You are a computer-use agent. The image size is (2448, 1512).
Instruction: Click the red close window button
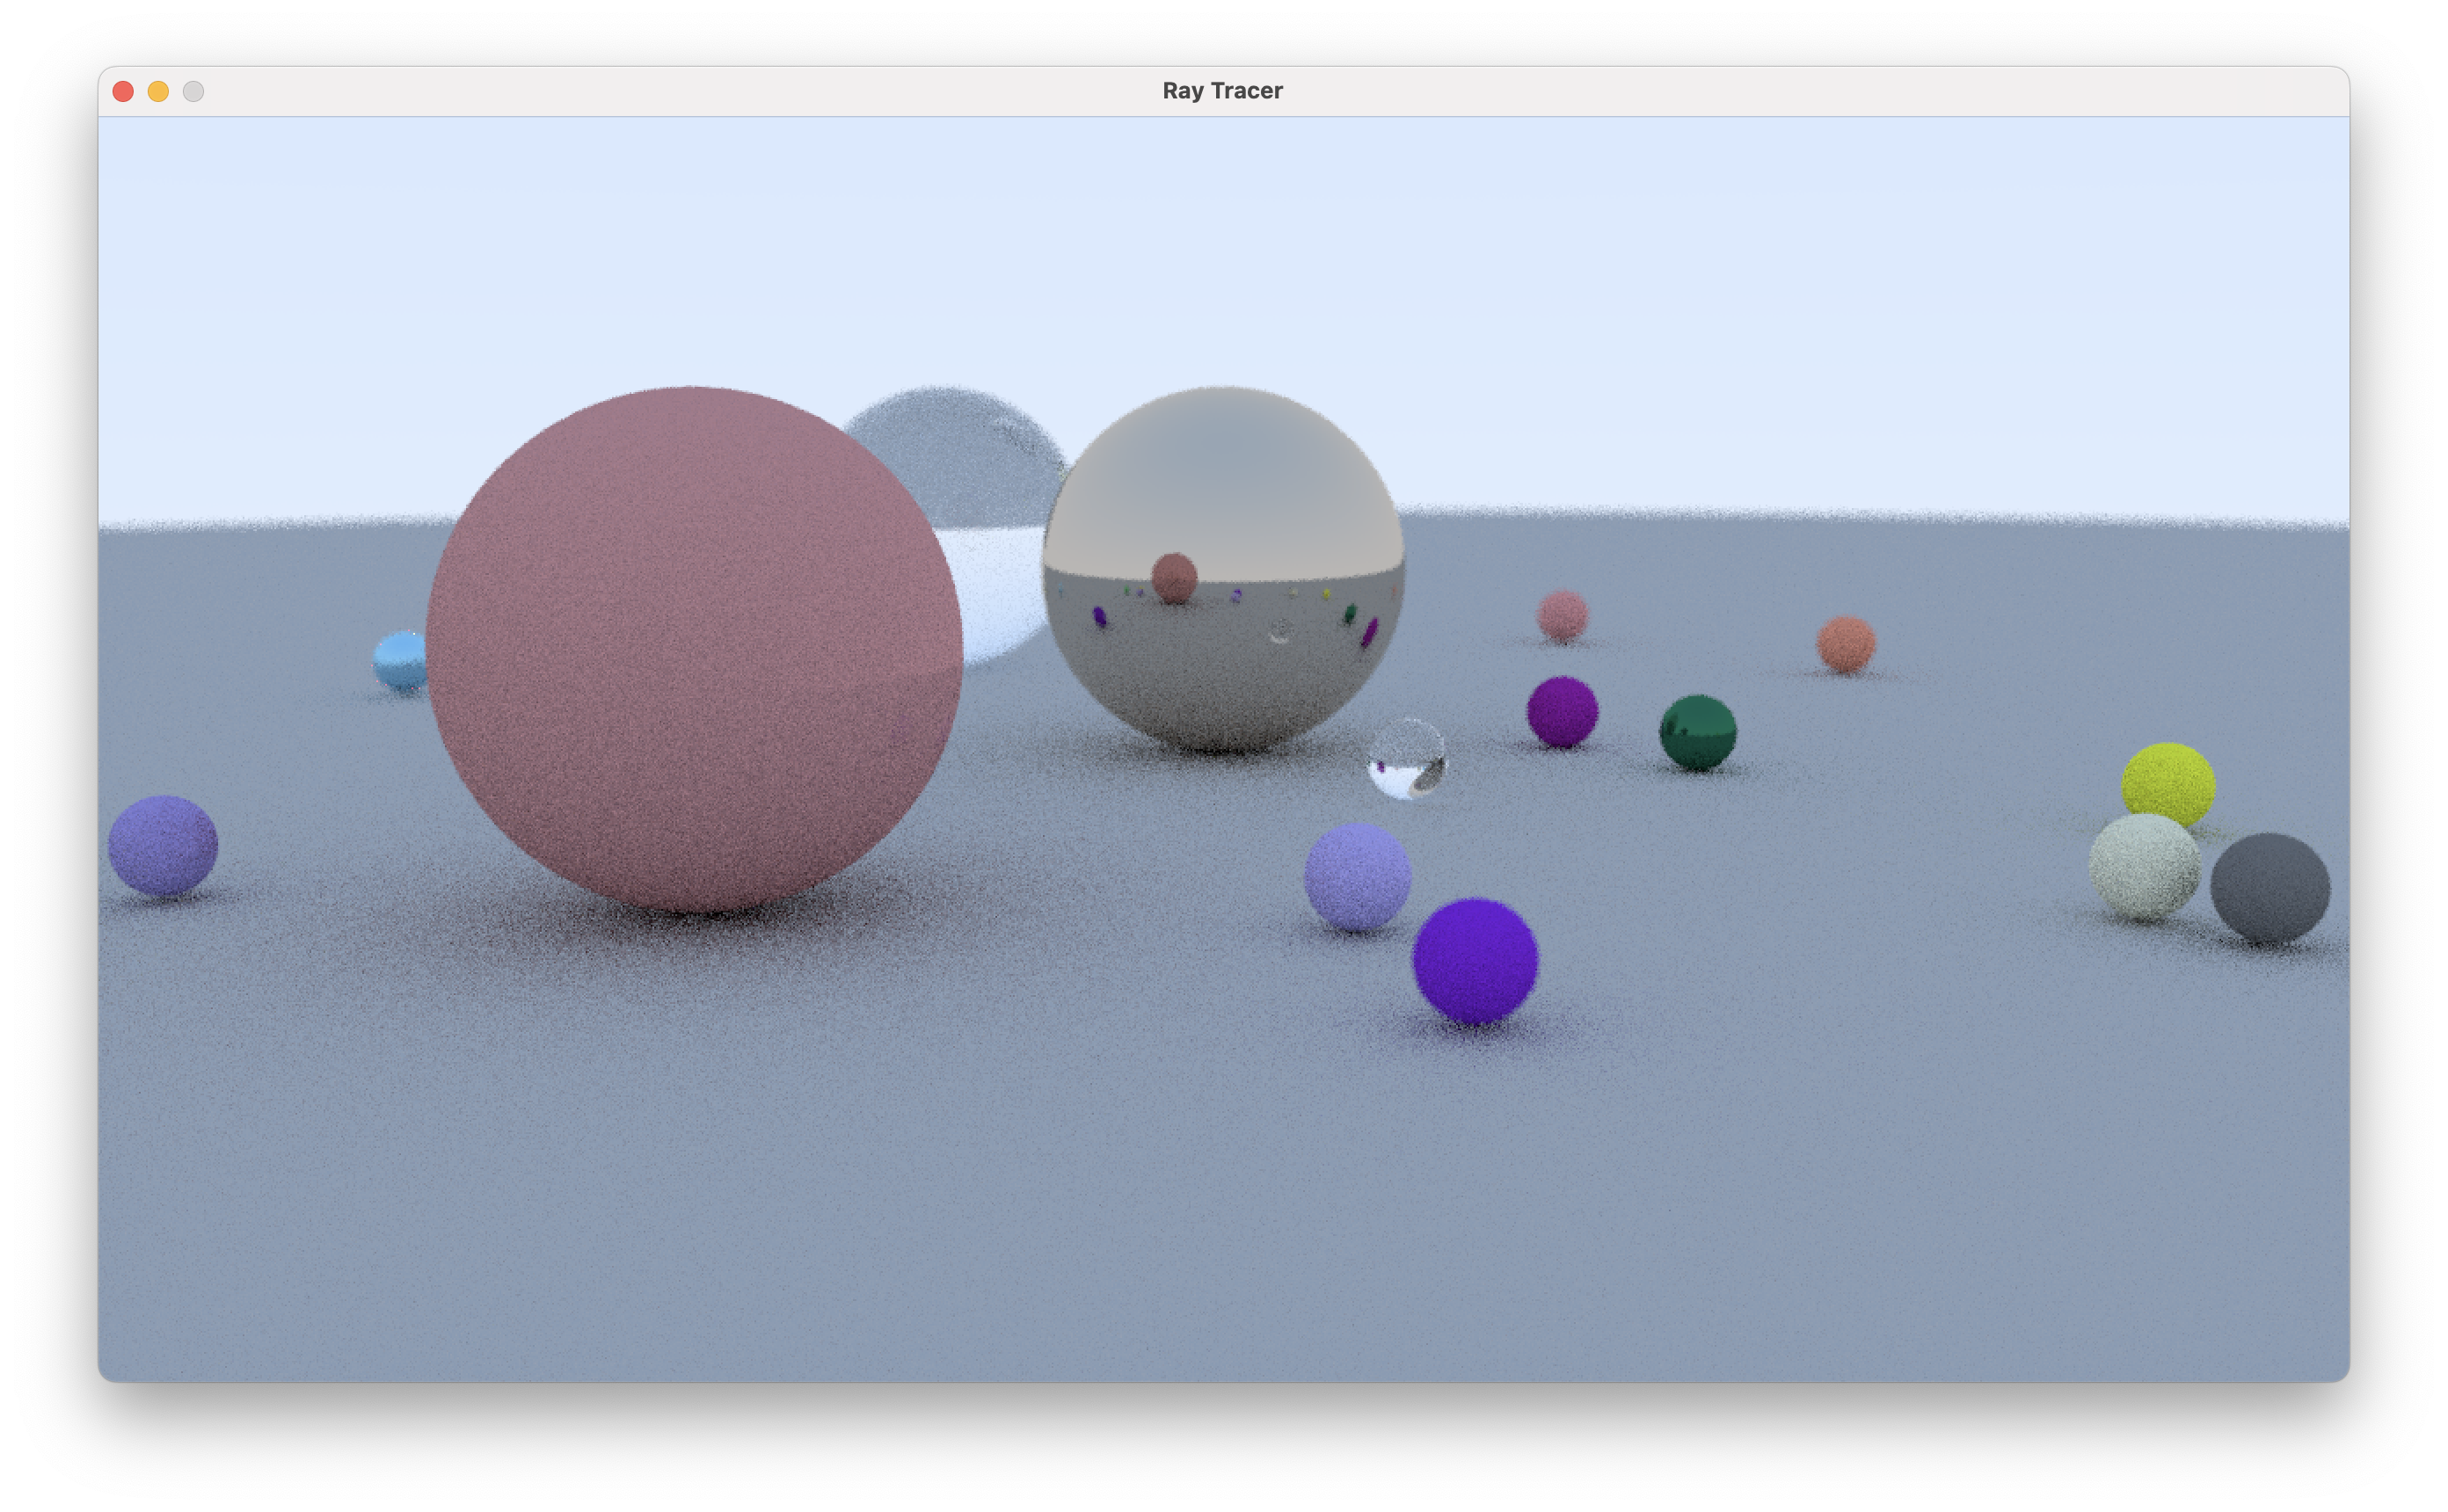123,92
